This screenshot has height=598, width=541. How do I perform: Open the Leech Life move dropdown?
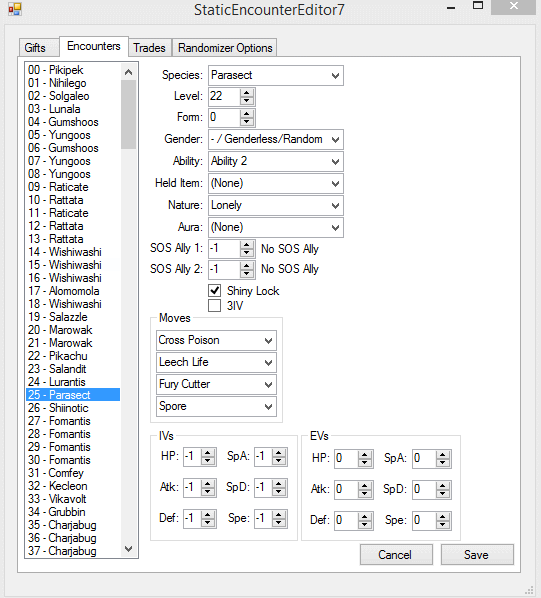(216, 362)
